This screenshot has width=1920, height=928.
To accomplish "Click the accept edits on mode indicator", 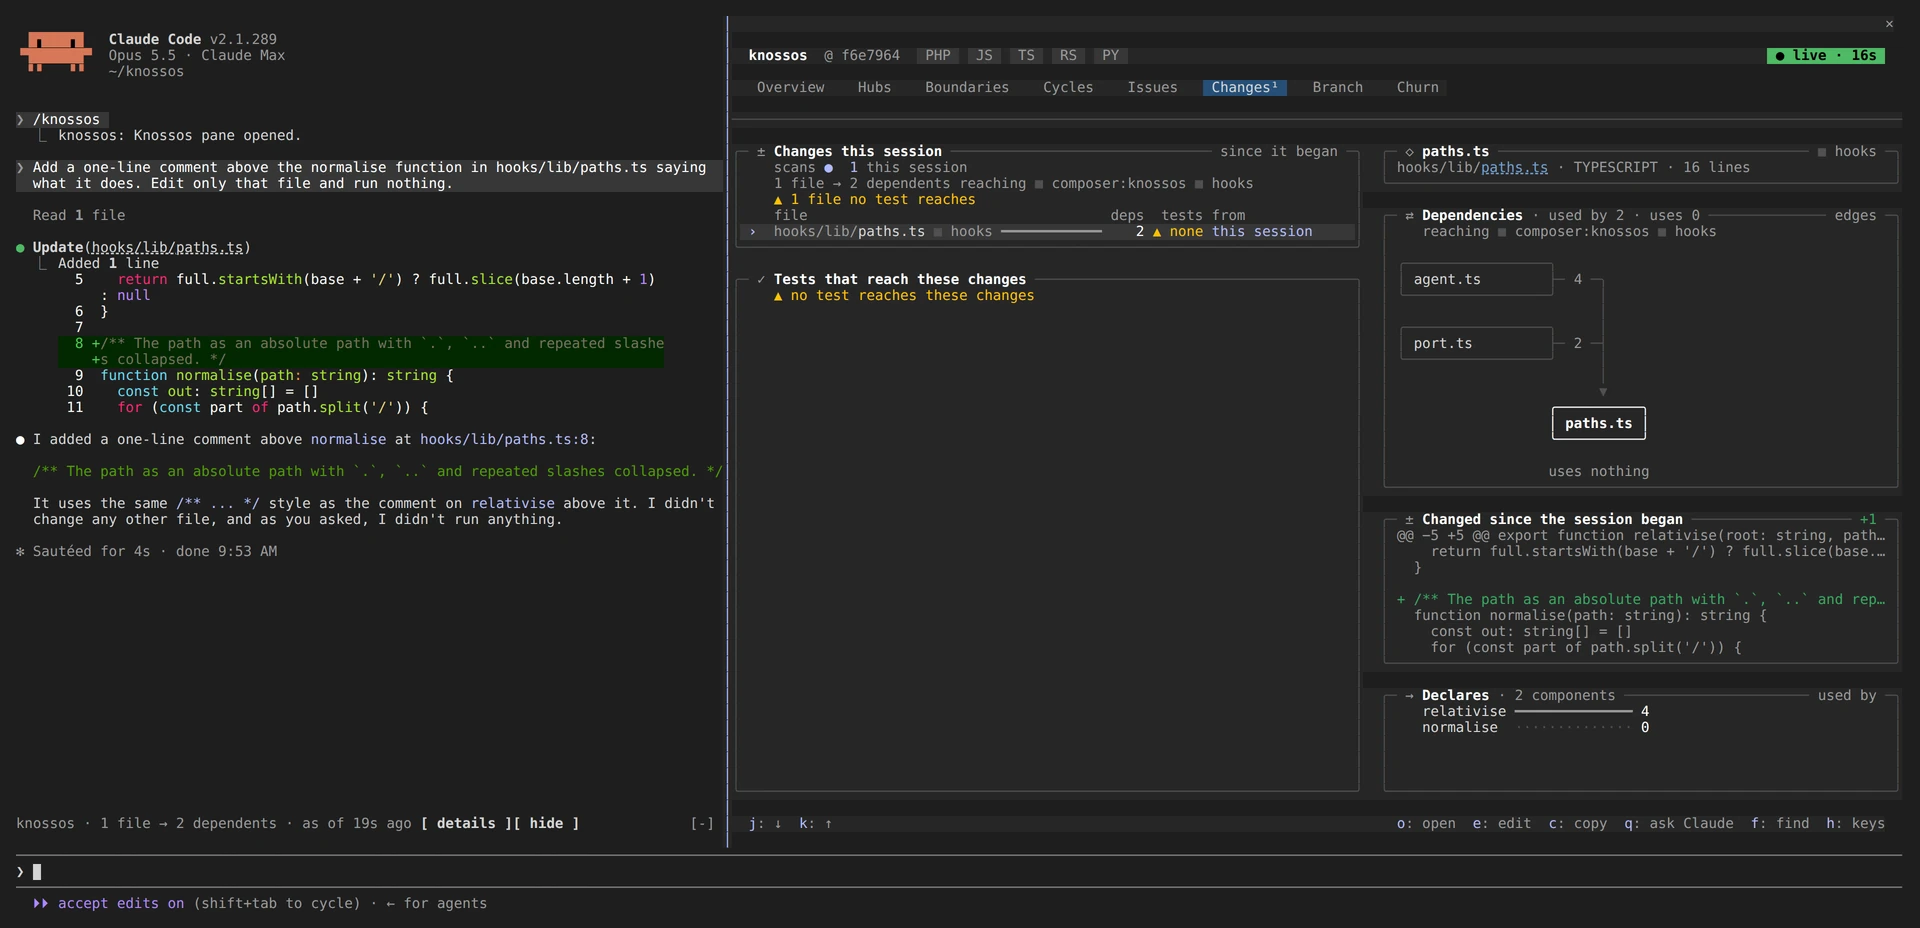I will tap(108, 904).
